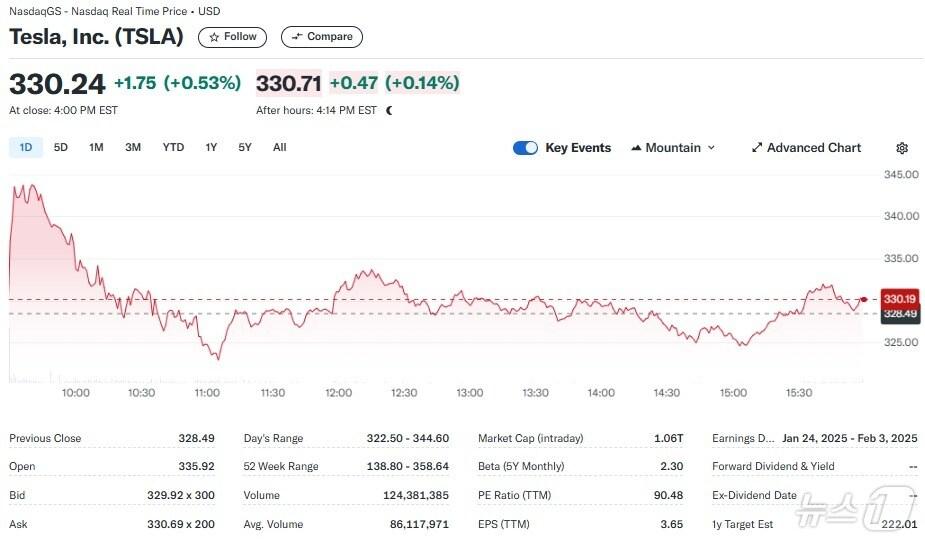Toggle the Key Events switch
This screenshot has width=925, height=543.
[x=525, y=148]
